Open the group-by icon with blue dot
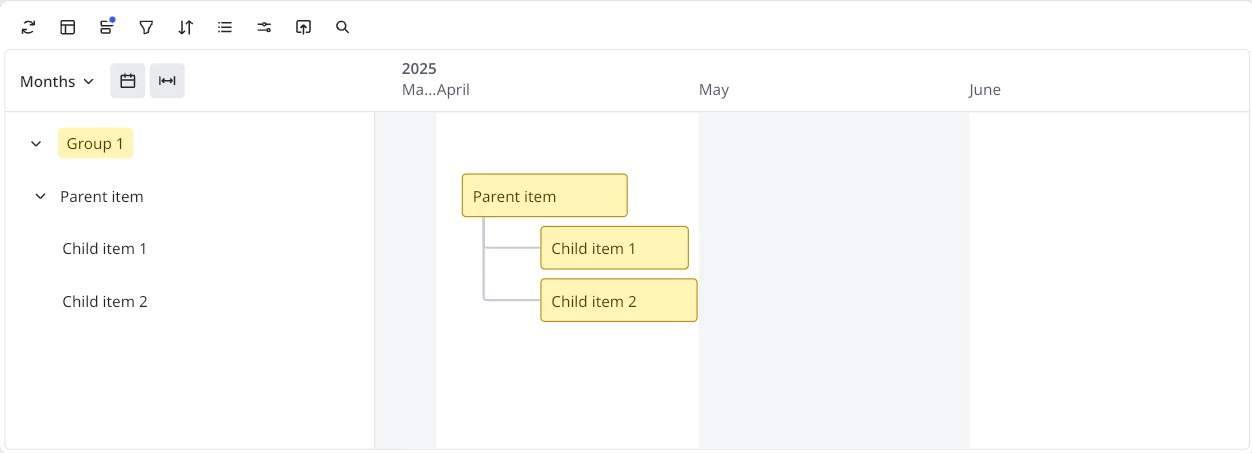This screenshot has width=1252, height=453. click(107, 27)
